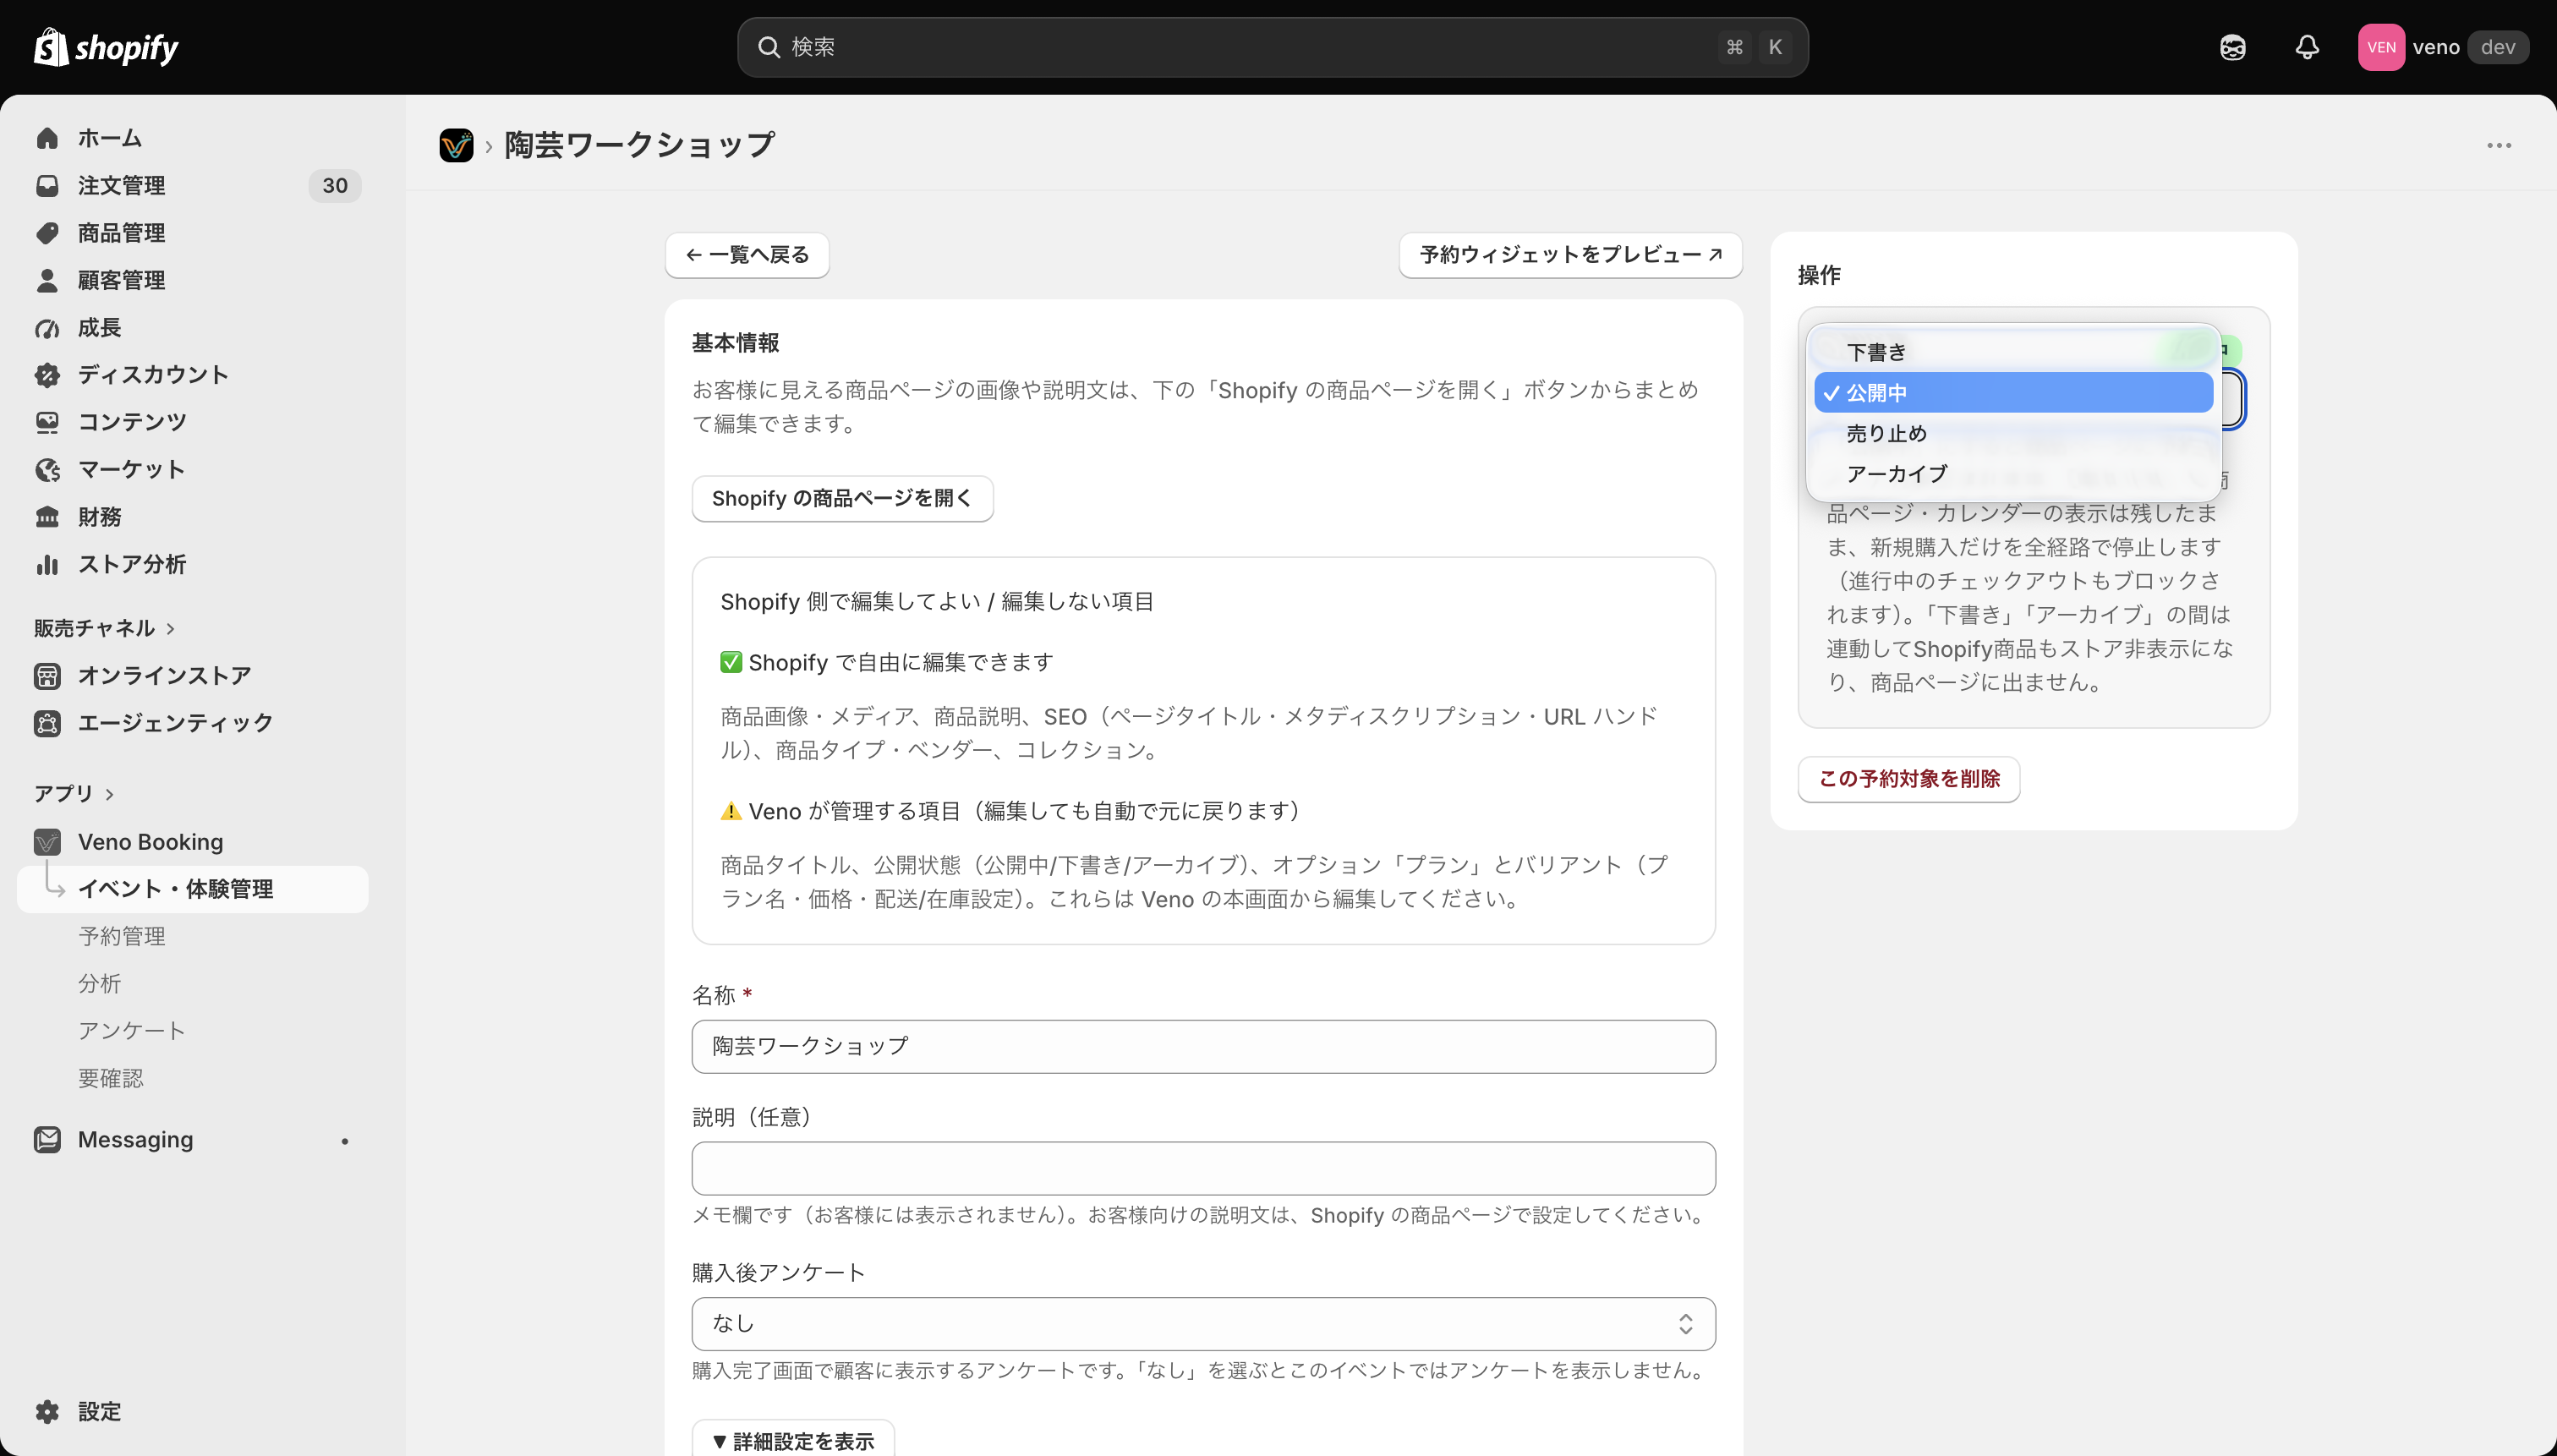Screen dimensions: 2557x1456
Task: Open アンケート in Veno Booking submenu
Action: pos(132,1031)
